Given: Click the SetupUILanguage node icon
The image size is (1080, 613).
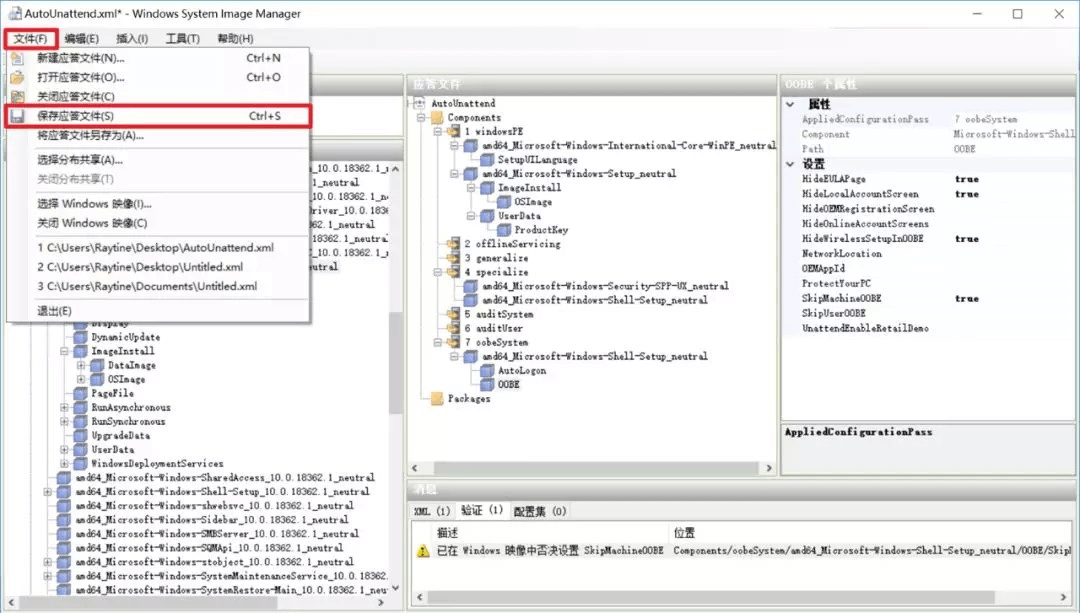Looking at the screenshot, I should pyautogui.click(x=487, y=160).
